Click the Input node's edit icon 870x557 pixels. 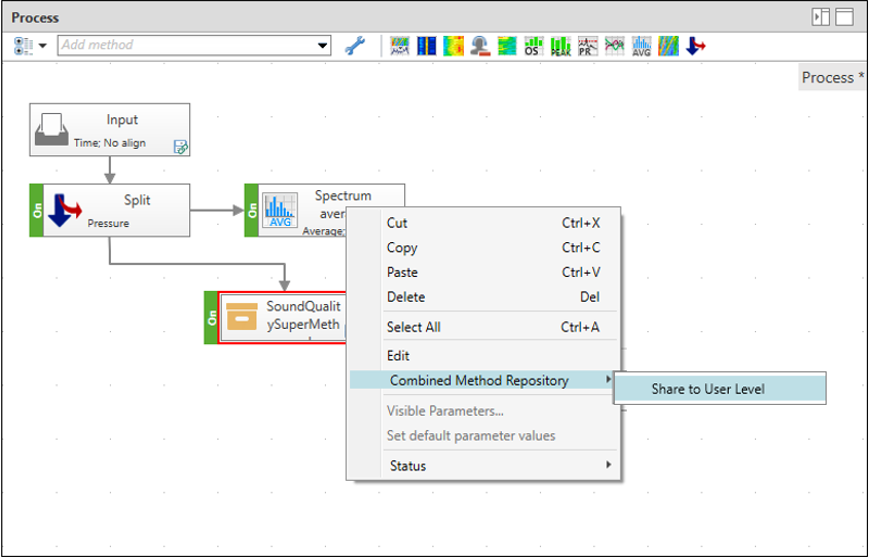(x=181, y=146)
